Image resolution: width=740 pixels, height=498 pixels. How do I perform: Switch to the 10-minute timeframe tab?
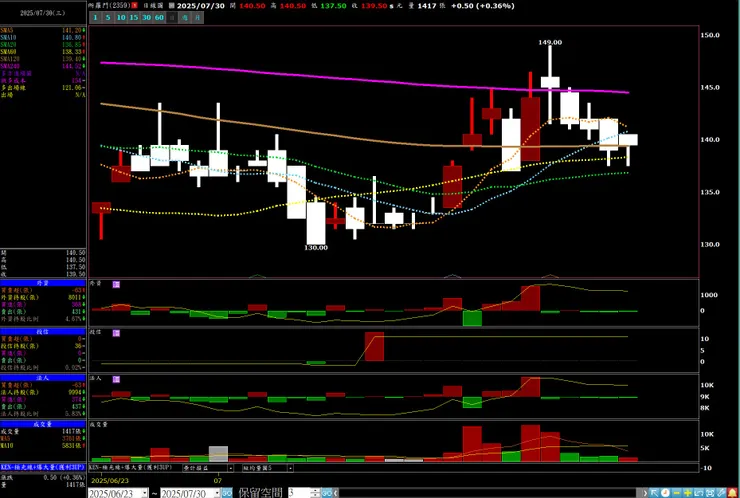121,17
